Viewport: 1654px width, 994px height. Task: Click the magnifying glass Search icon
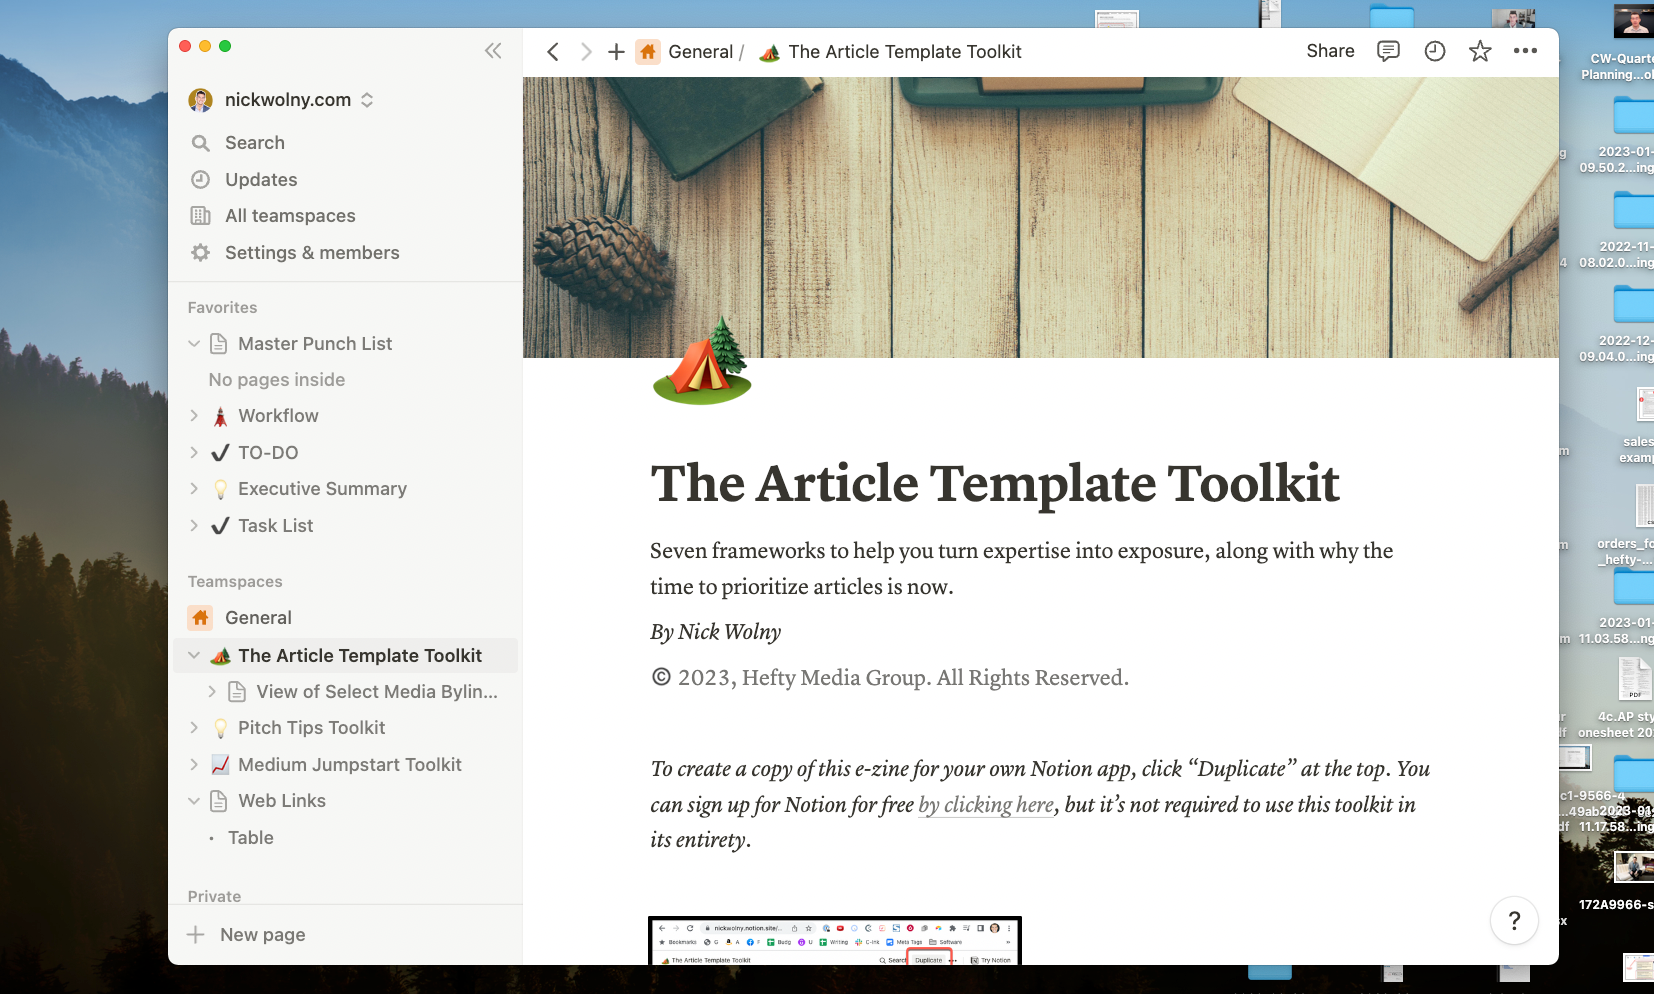point(201,143)
